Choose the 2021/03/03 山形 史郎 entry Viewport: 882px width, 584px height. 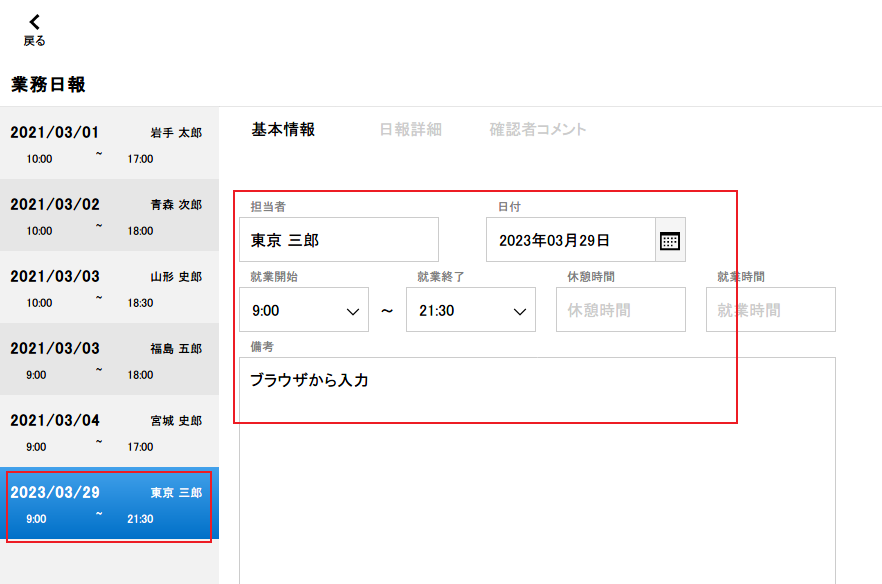coord(109,288)
